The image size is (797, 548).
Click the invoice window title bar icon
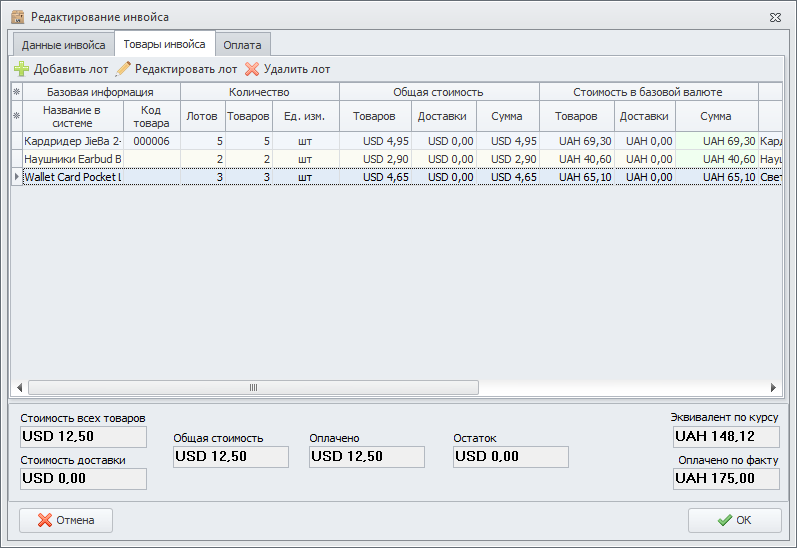click(17, 17)
